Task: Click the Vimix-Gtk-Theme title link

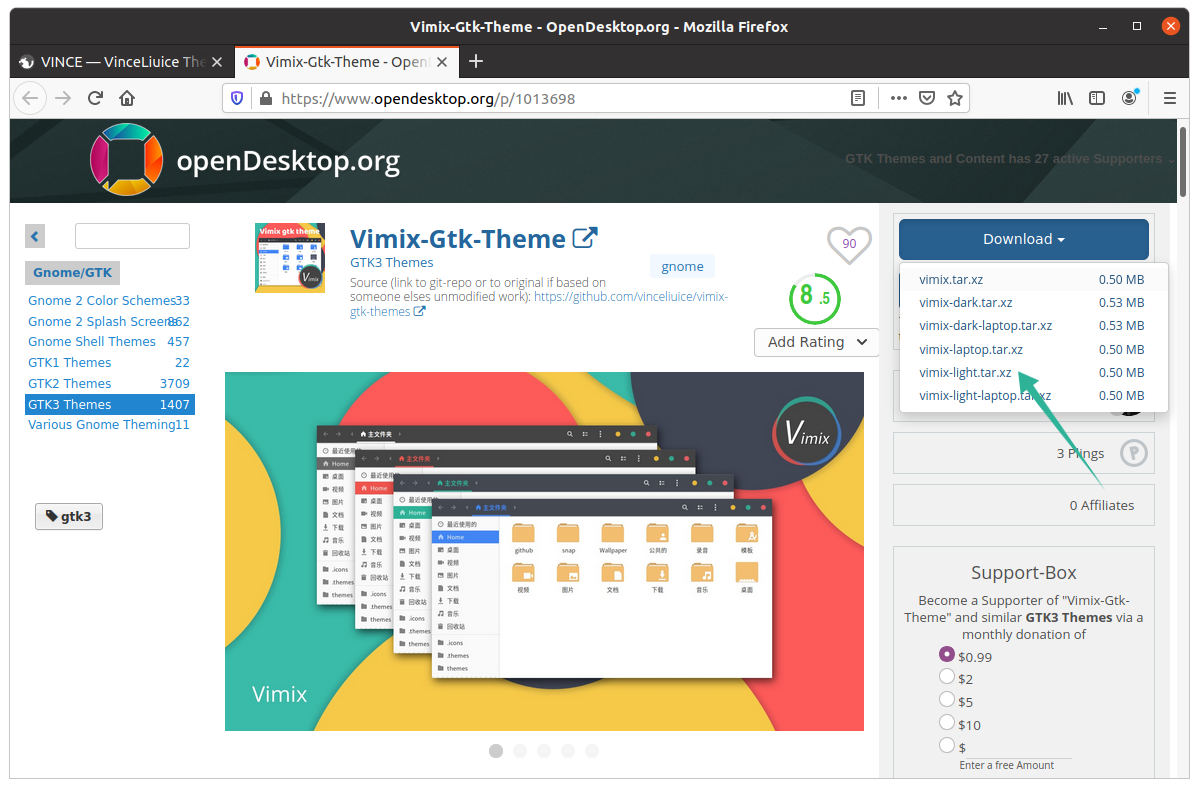Action: pyautogui.click(x=457, y=239)
